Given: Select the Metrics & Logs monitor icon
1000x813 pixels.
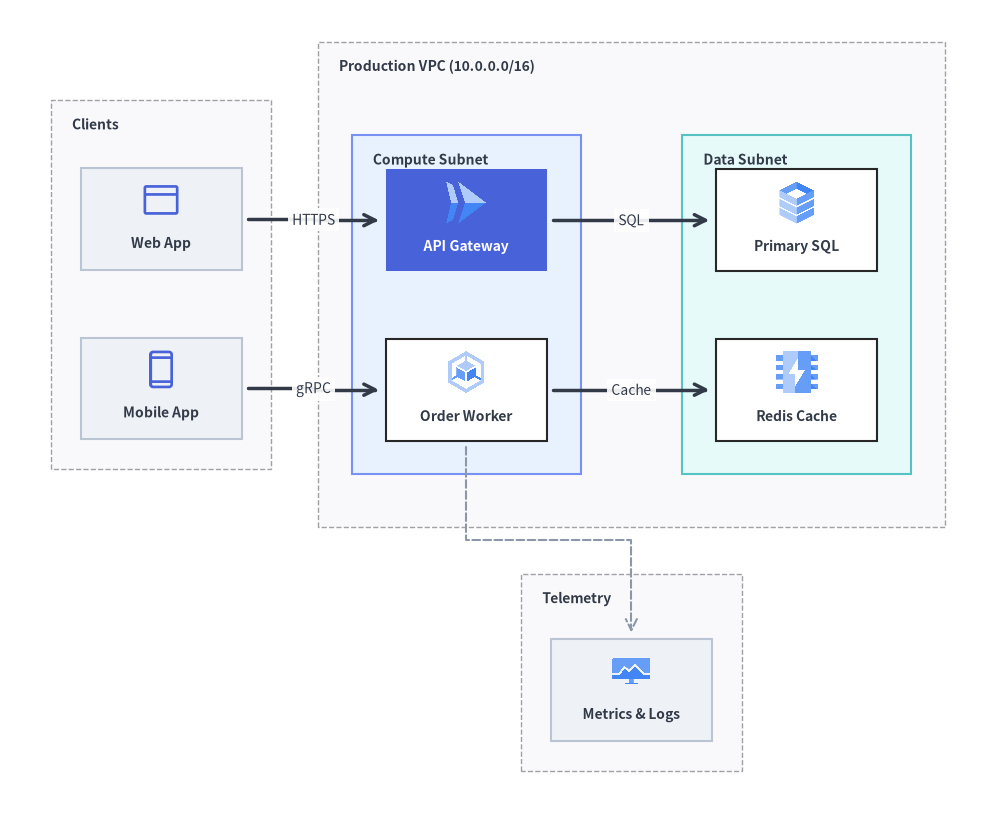Looking at the screenshot, I should (631, 671).
